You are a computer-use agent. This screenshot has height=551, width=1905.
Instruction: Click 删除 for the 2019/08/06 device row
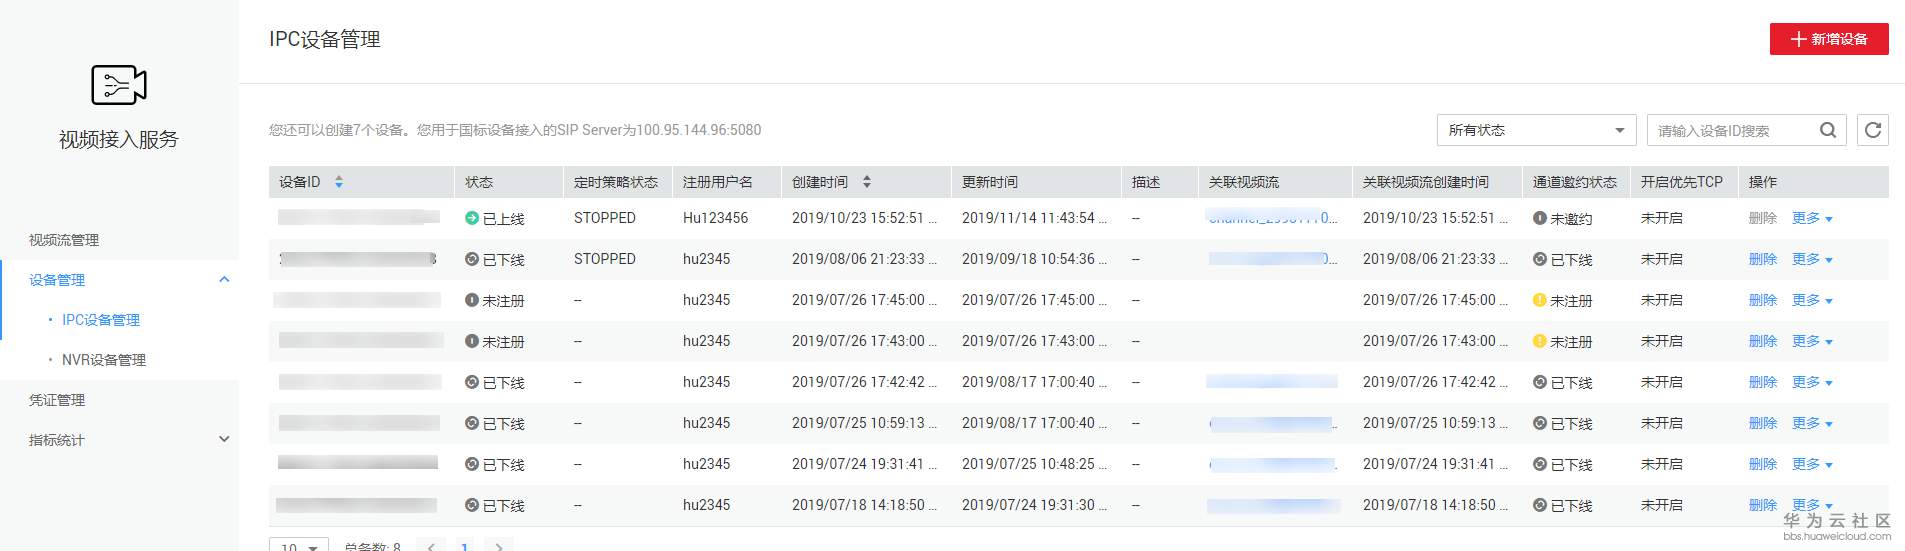pos(1762,259)
